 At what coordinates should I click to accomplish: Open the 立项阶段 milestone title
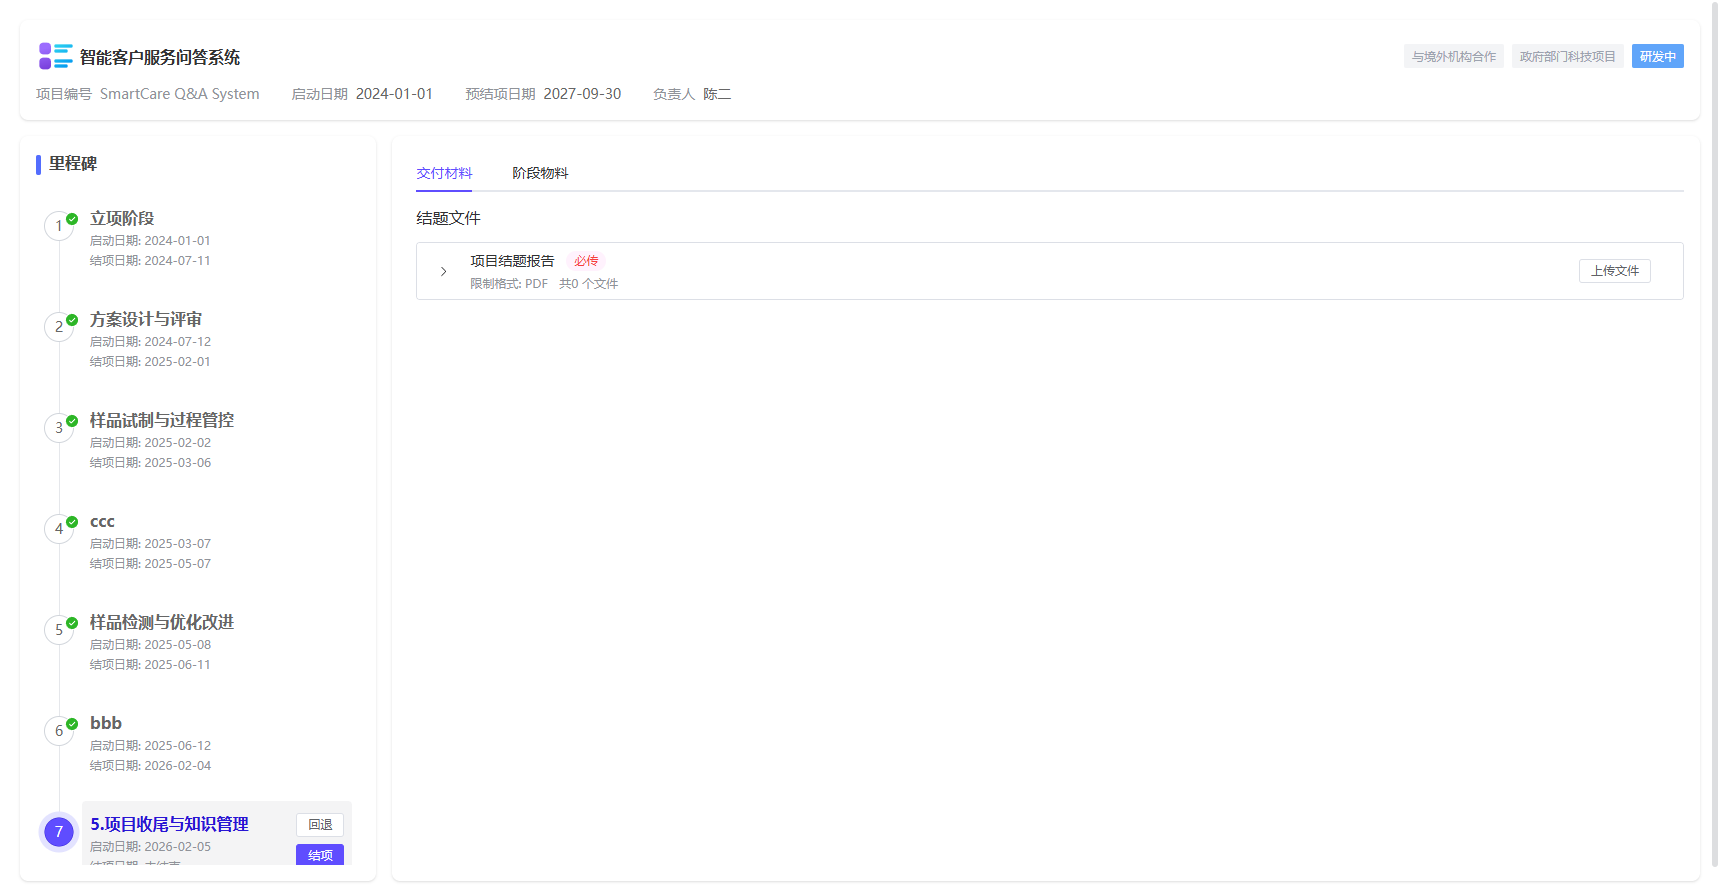(122, 218)
